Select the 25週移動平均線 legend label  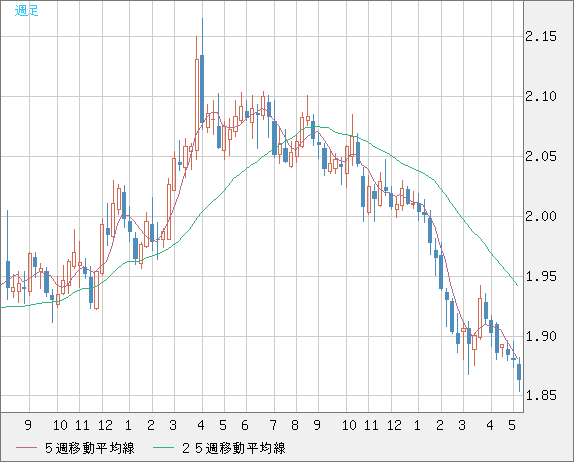pyautogui.click(x=234, y=448)
